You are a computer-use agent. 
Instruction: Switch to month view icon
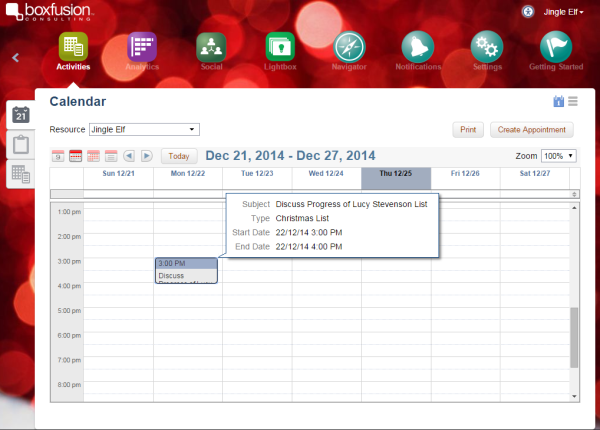[x=93, y=156]
